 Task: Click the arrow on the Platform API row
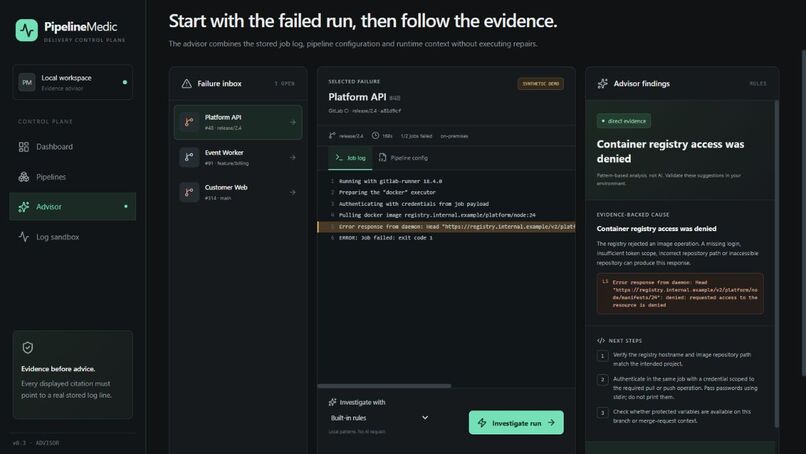pyautogui.click(x=292, y=122)
